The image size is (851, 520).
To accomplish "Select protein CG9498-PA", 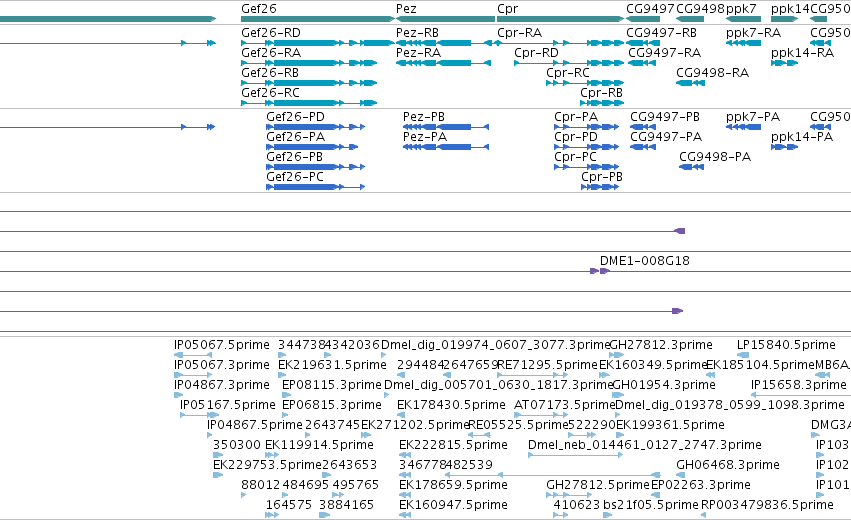I will tap(715, 157).
